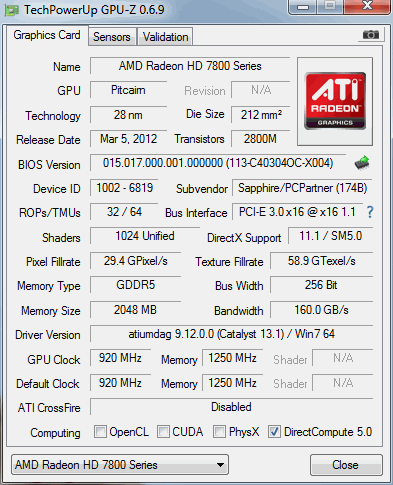
Task: Click the graphics card selector dropdown arrow
Action: point(220,464)
